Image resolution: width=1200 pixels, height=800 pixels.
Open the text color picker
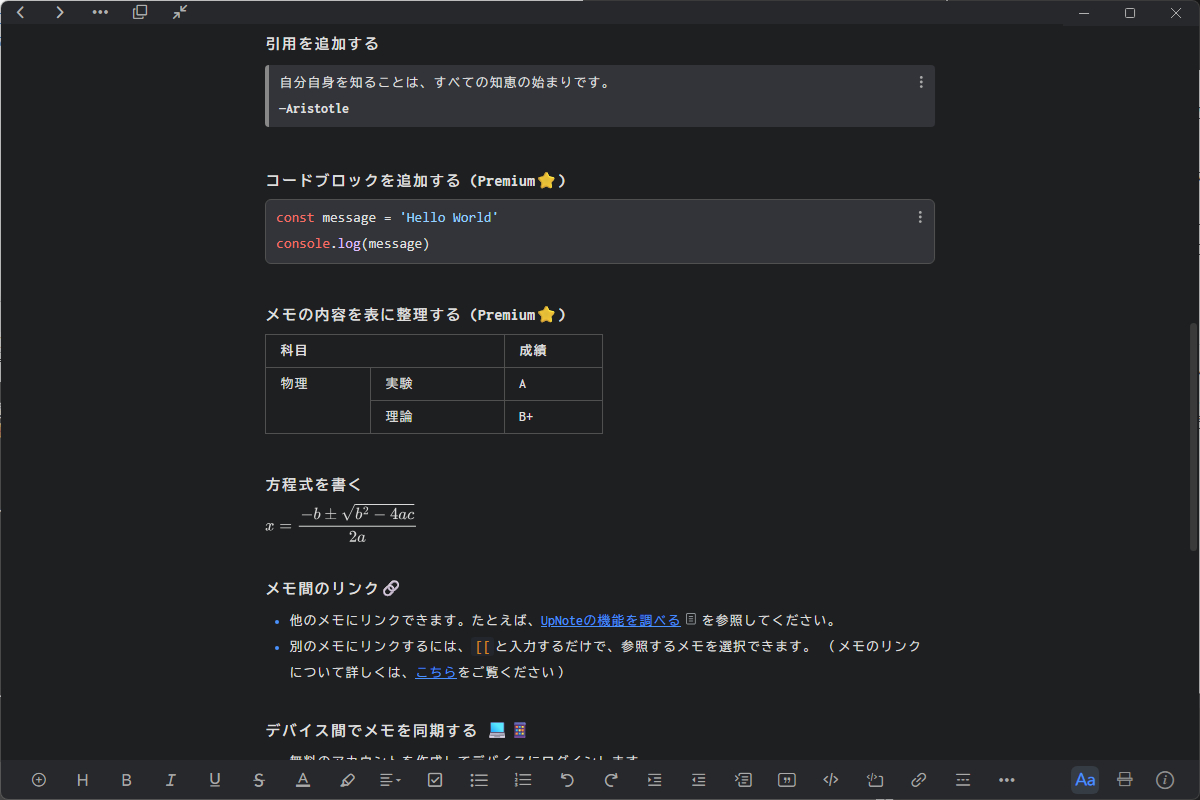coord(303,780)
